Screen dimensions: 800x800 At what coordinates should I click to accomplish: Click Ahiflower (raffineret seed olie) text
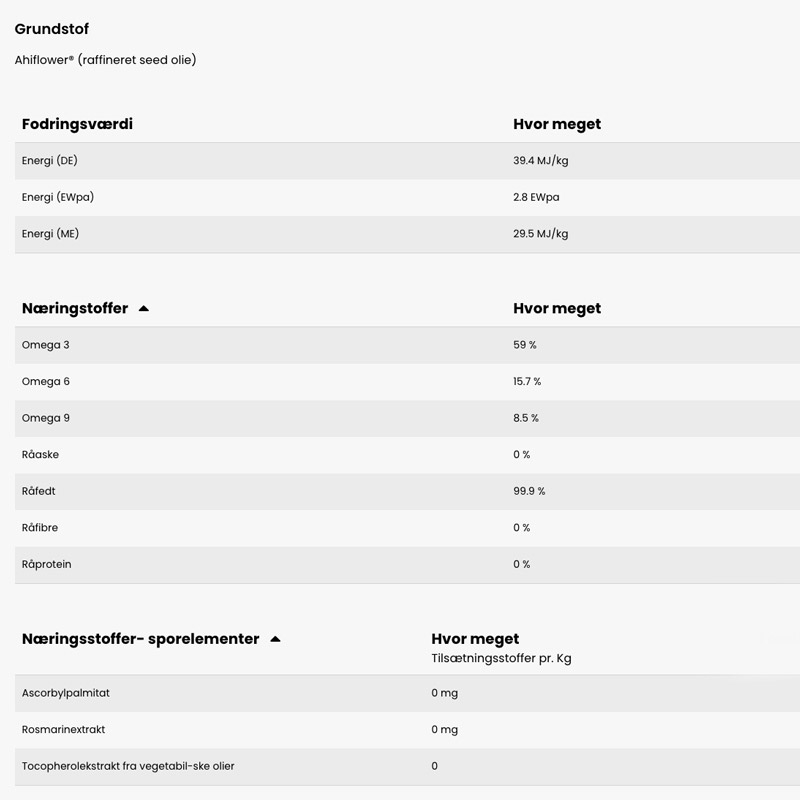106,60
